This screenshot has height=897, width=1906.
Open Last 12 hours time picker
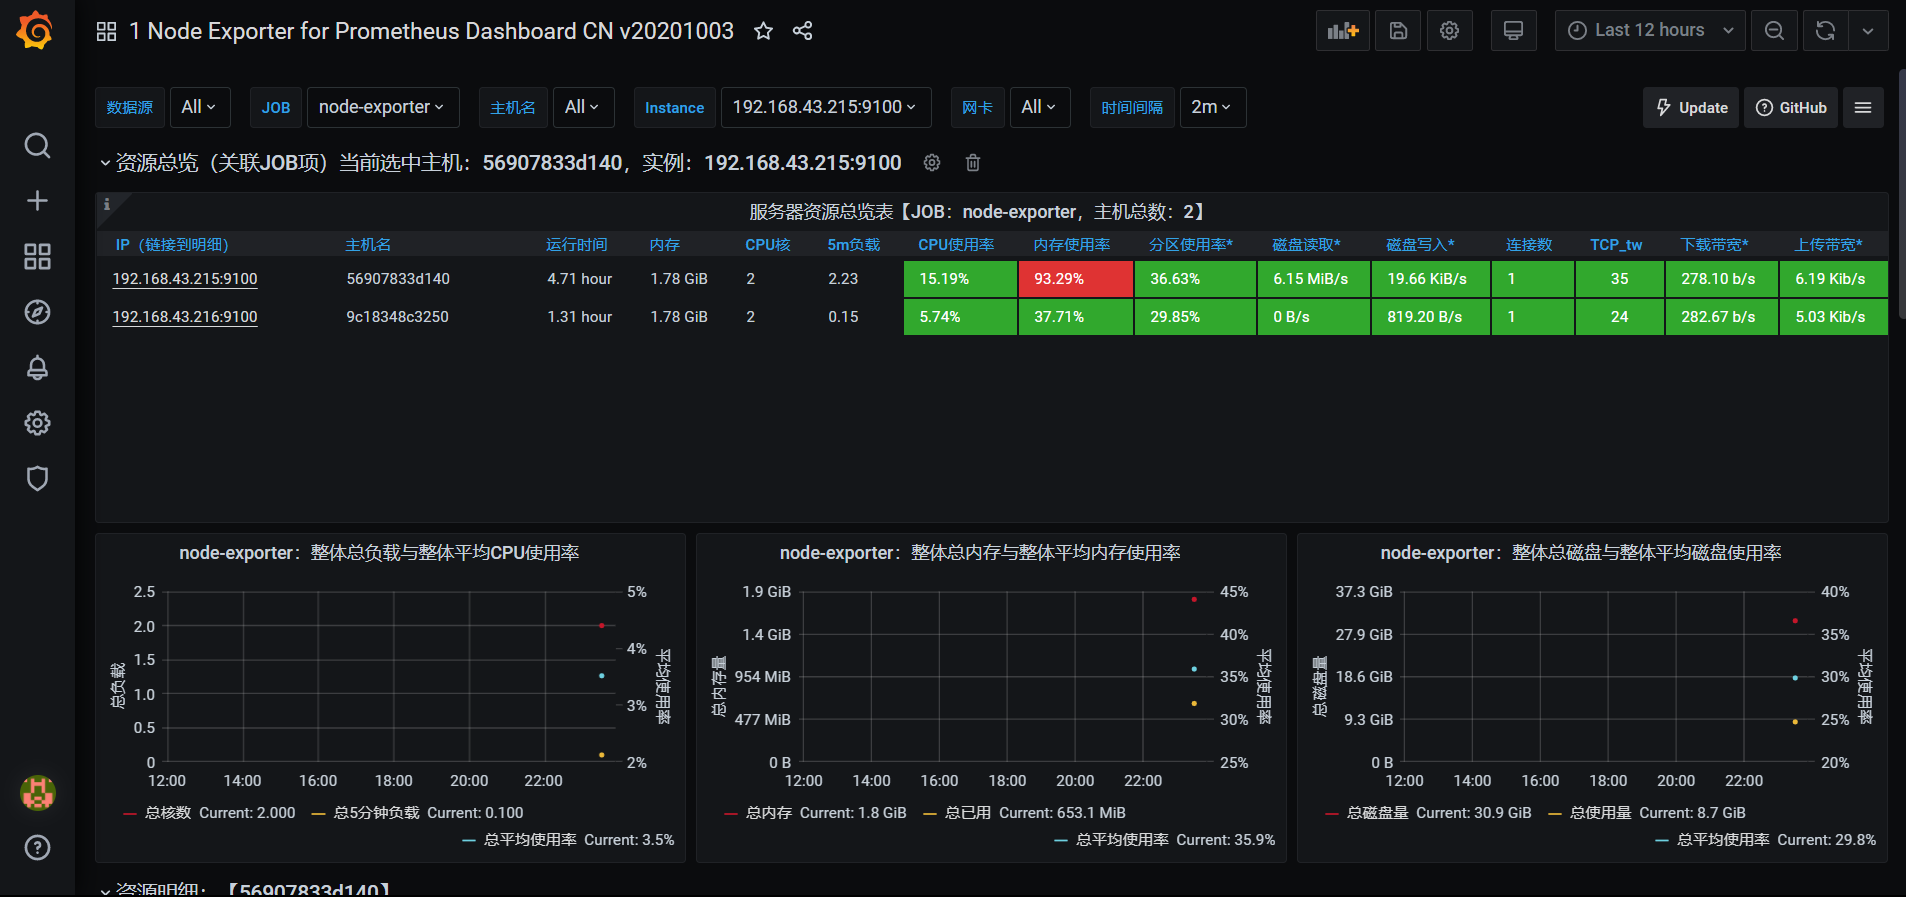[x=1650, y=31]
